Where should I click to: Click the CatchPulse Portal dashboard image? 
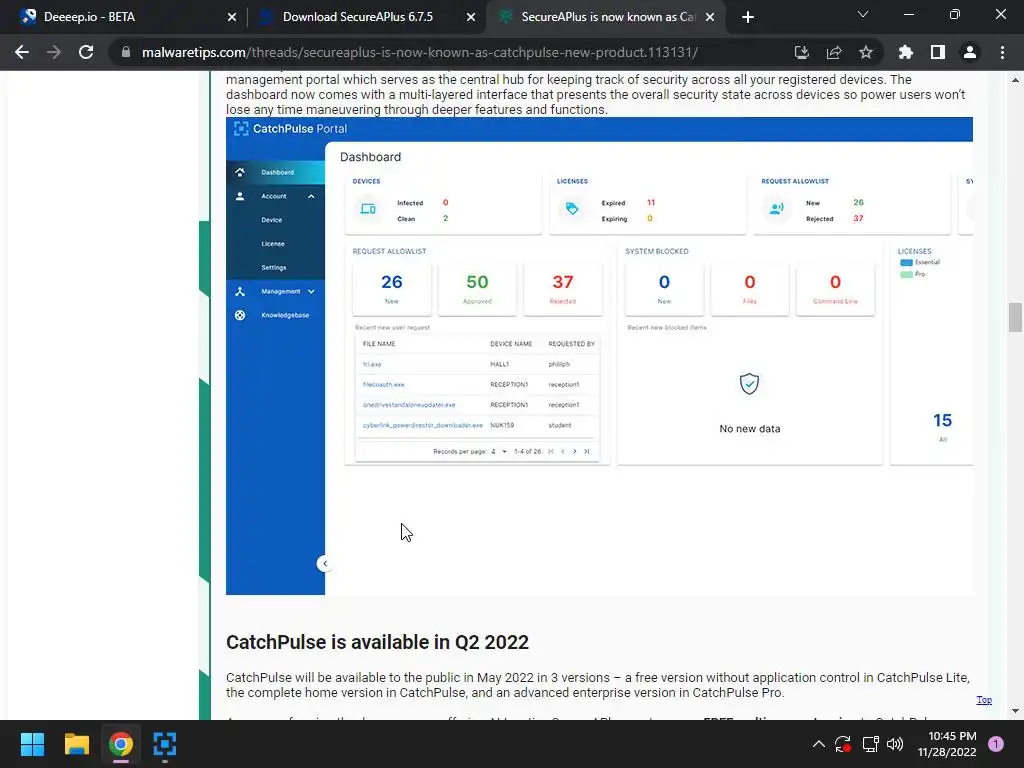tap(599, 356)
